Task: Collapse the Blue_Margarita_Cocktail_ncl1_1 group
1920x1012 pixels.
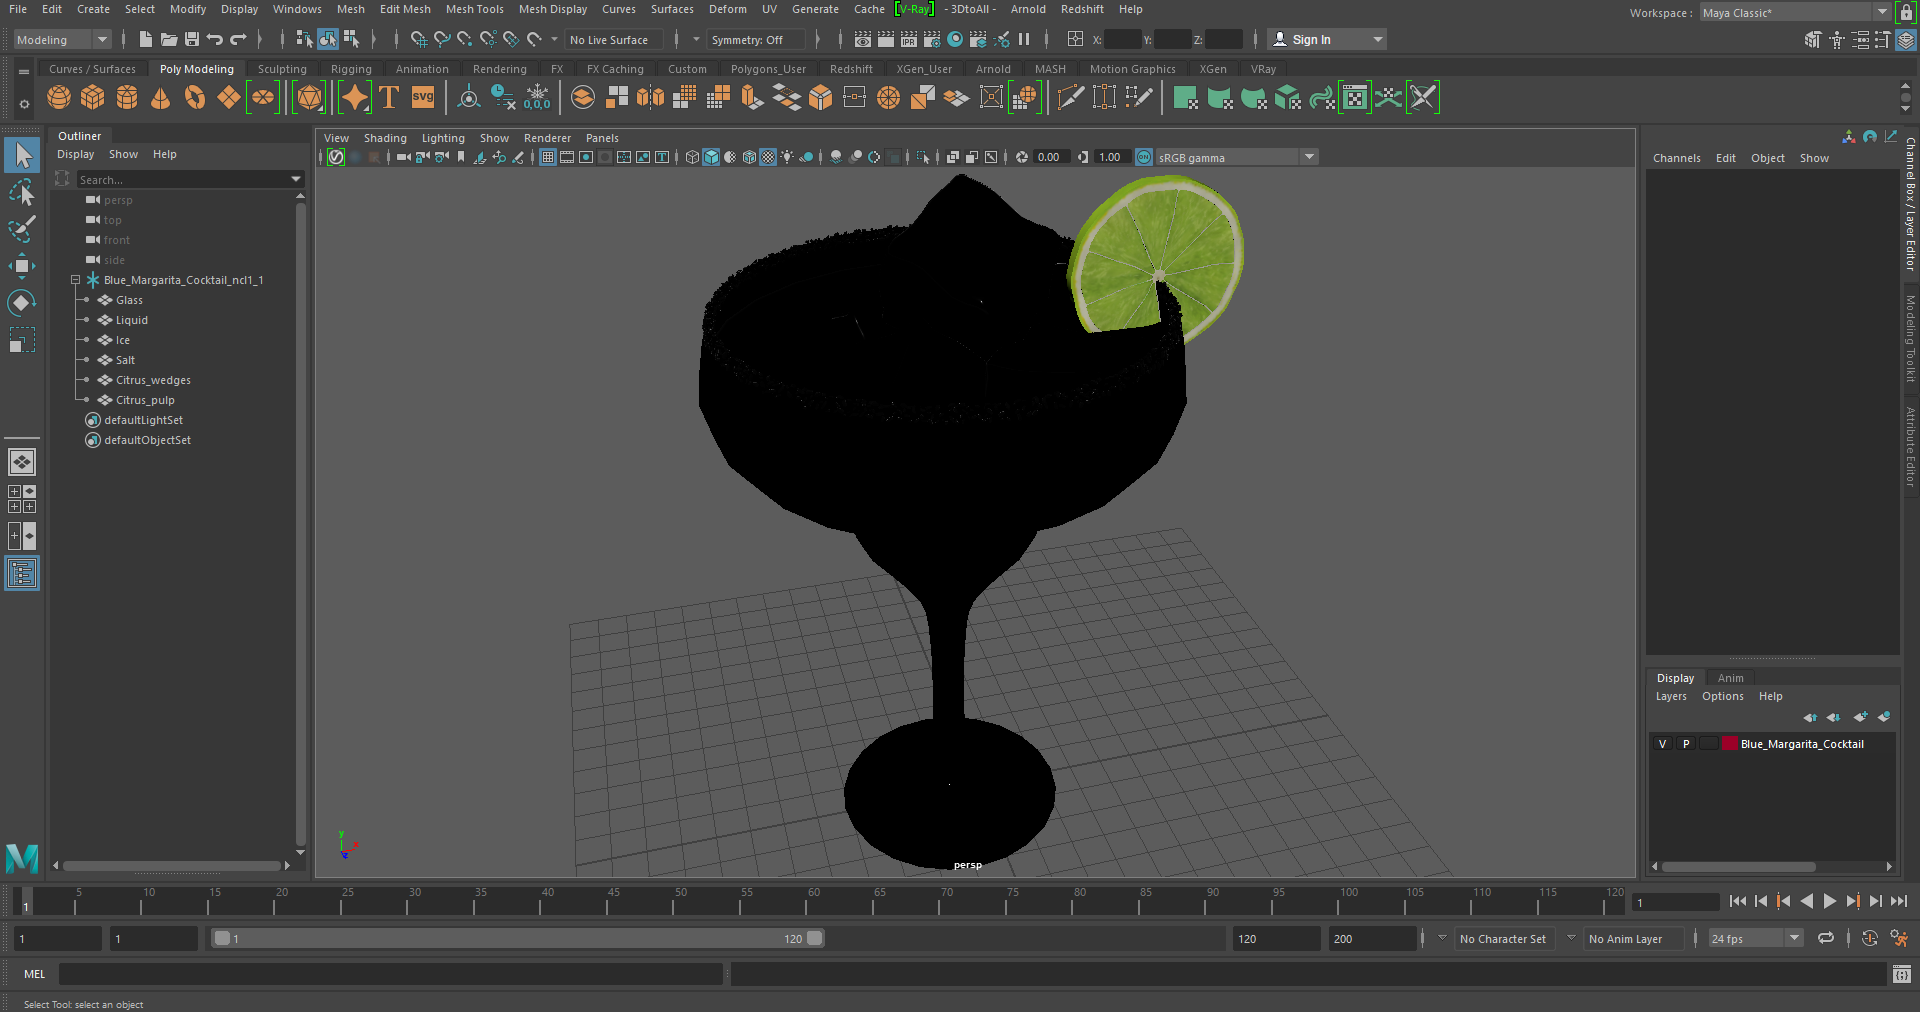Action: (75, 280)
